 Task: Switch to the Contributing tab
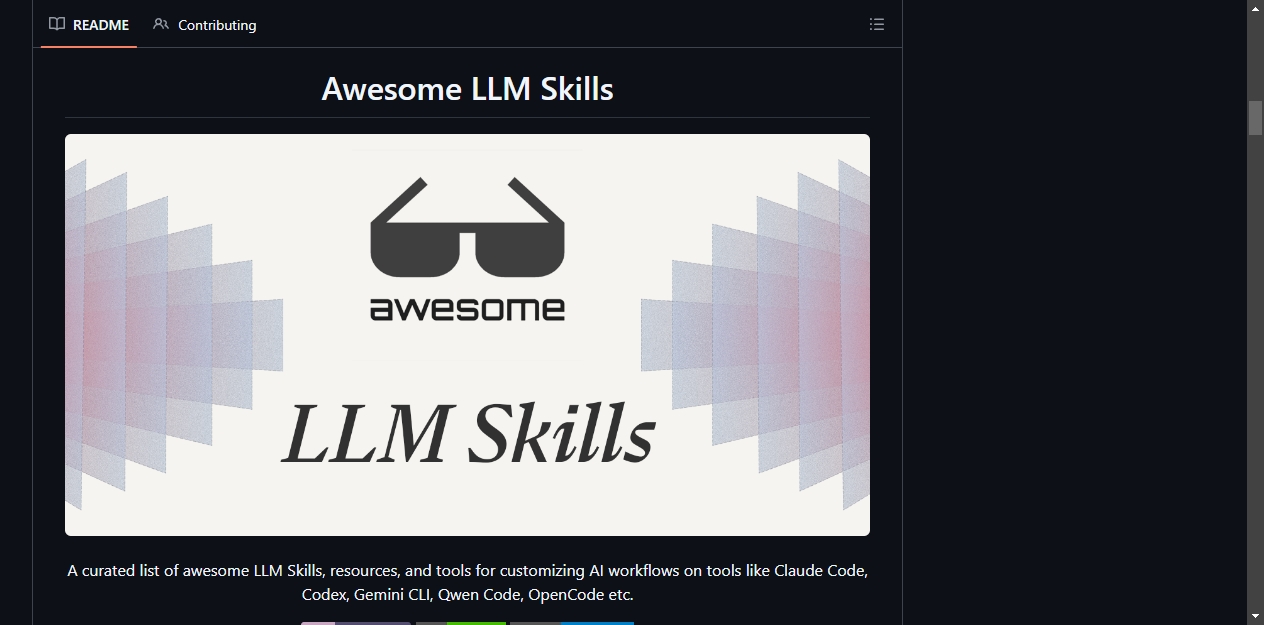pos(205,25)
